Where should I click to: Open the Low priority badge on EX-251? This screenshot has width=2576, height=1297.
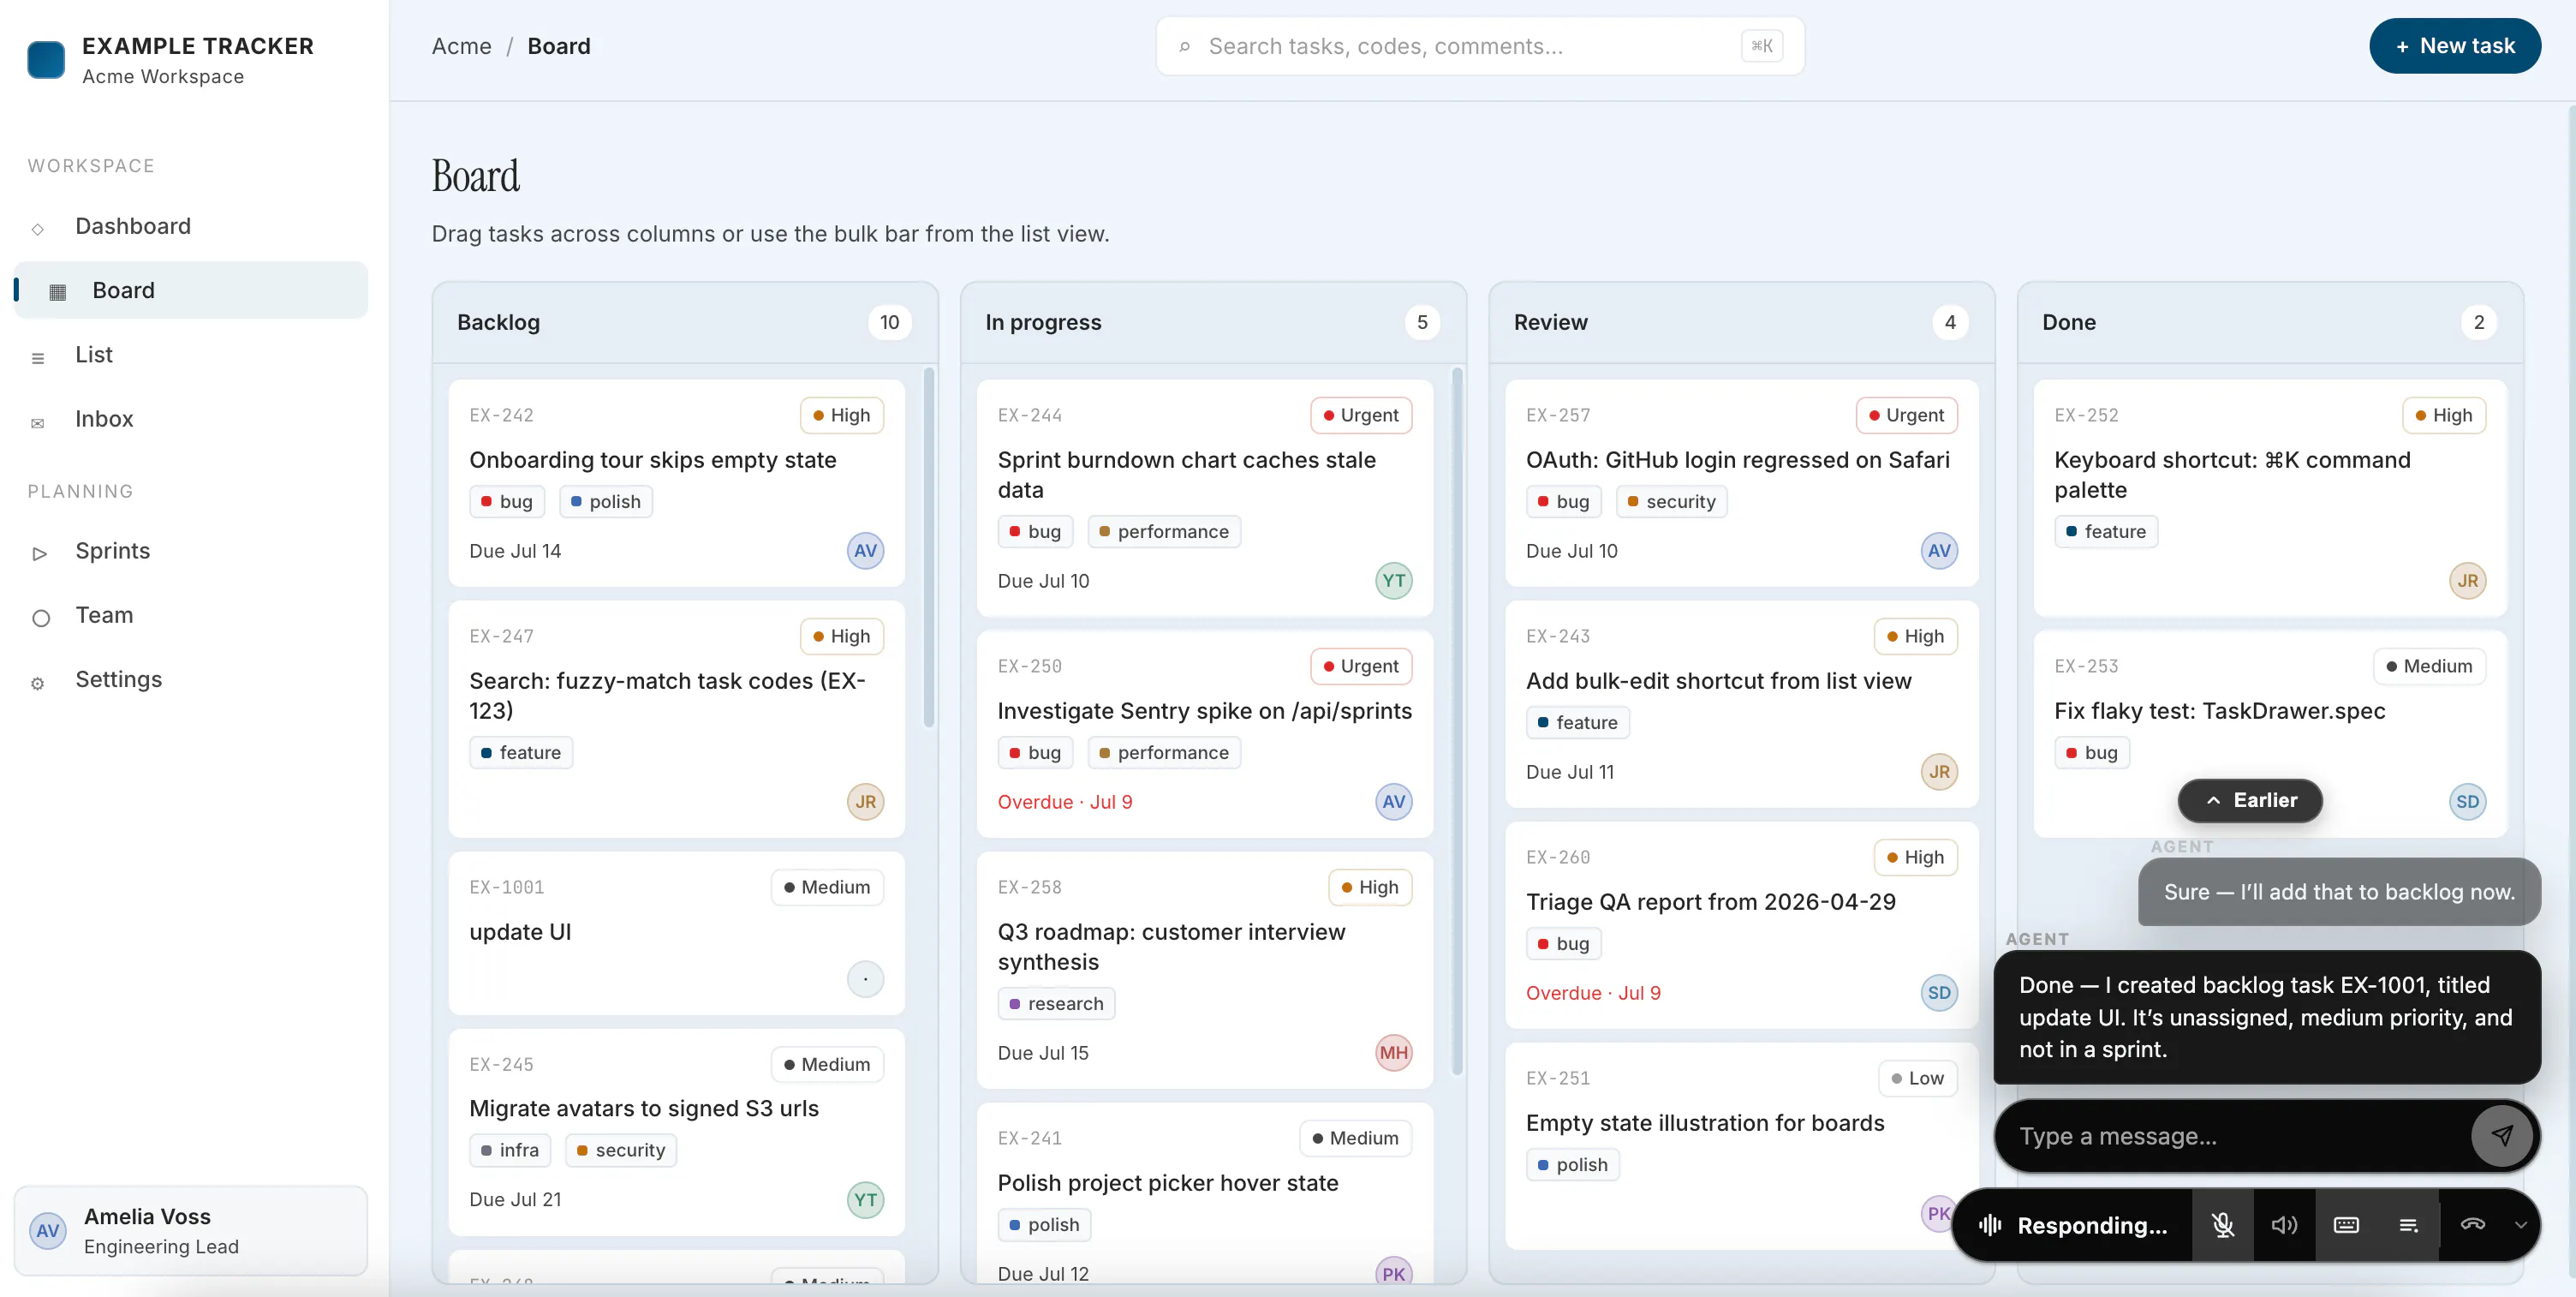(x=1917, y=1078)
